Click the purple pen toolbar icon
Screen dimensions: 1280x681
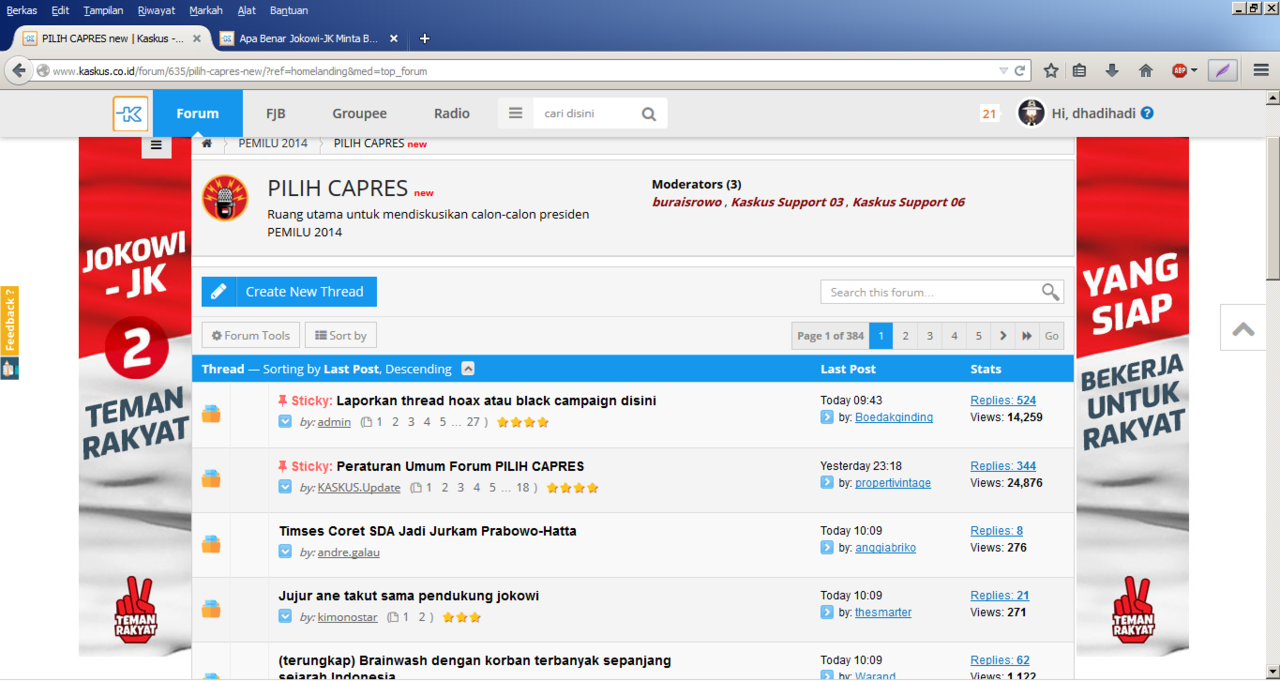[1223, 71]
